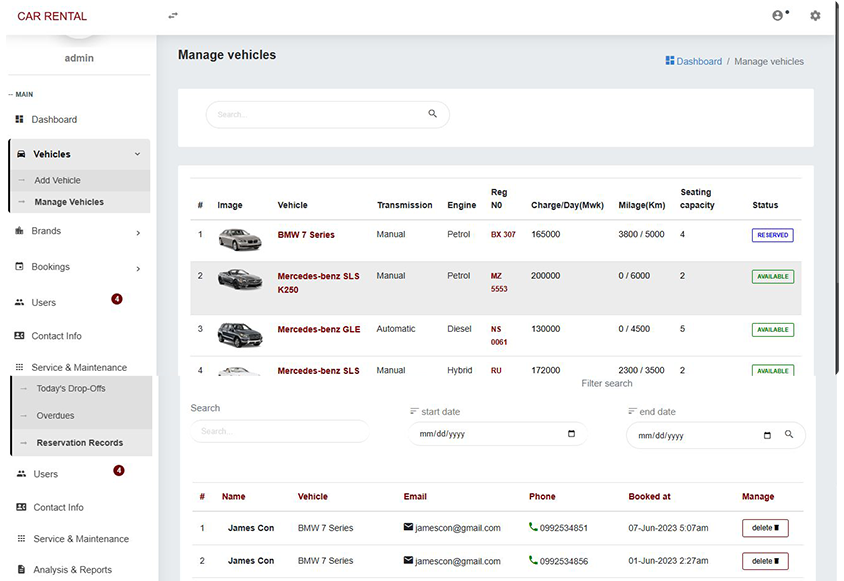Click AVAILABLE badge for Mercedes-benz SLS K250
Viewport: 844px width, 581px height.
tap(772, 276)
